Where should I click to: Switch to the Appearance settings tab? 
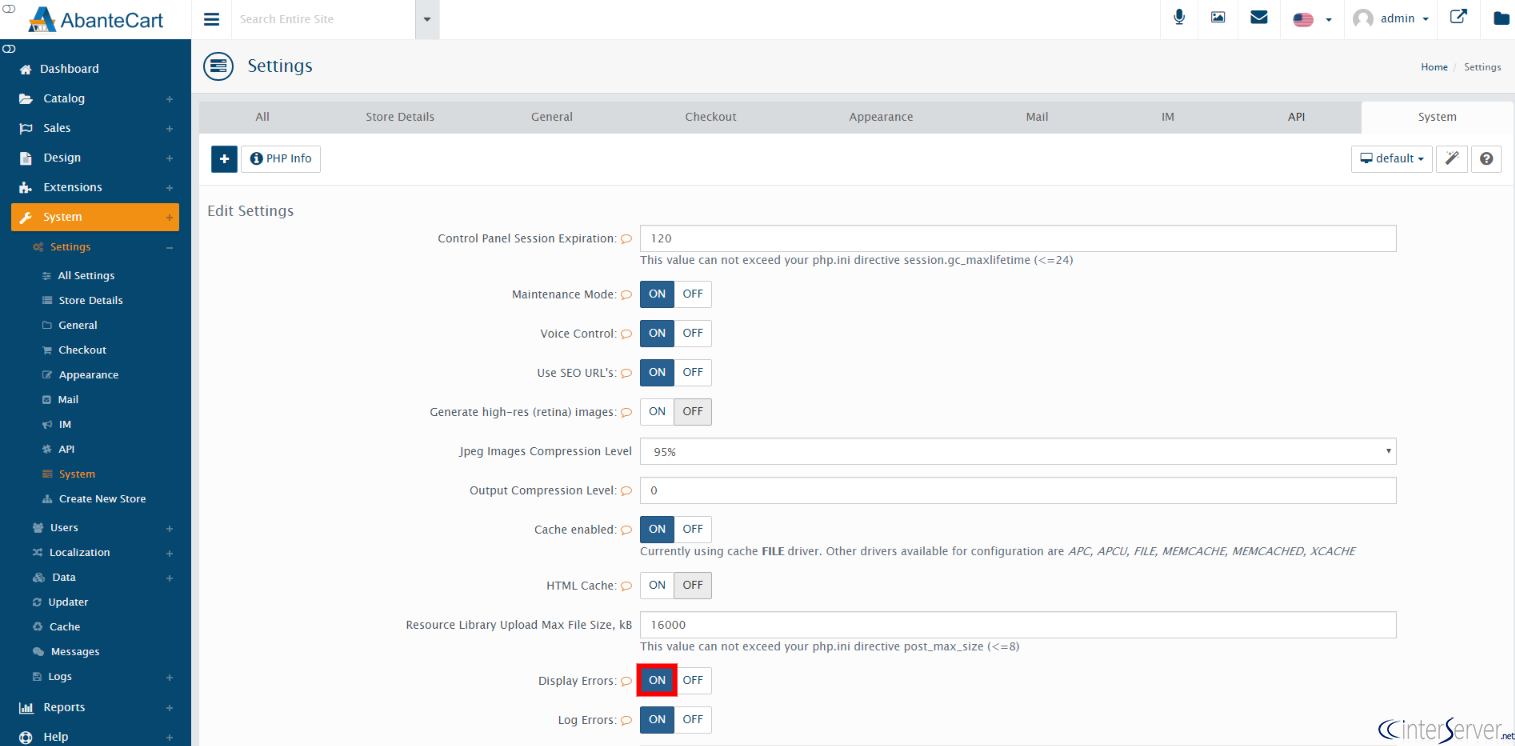(x=881, y=117)
